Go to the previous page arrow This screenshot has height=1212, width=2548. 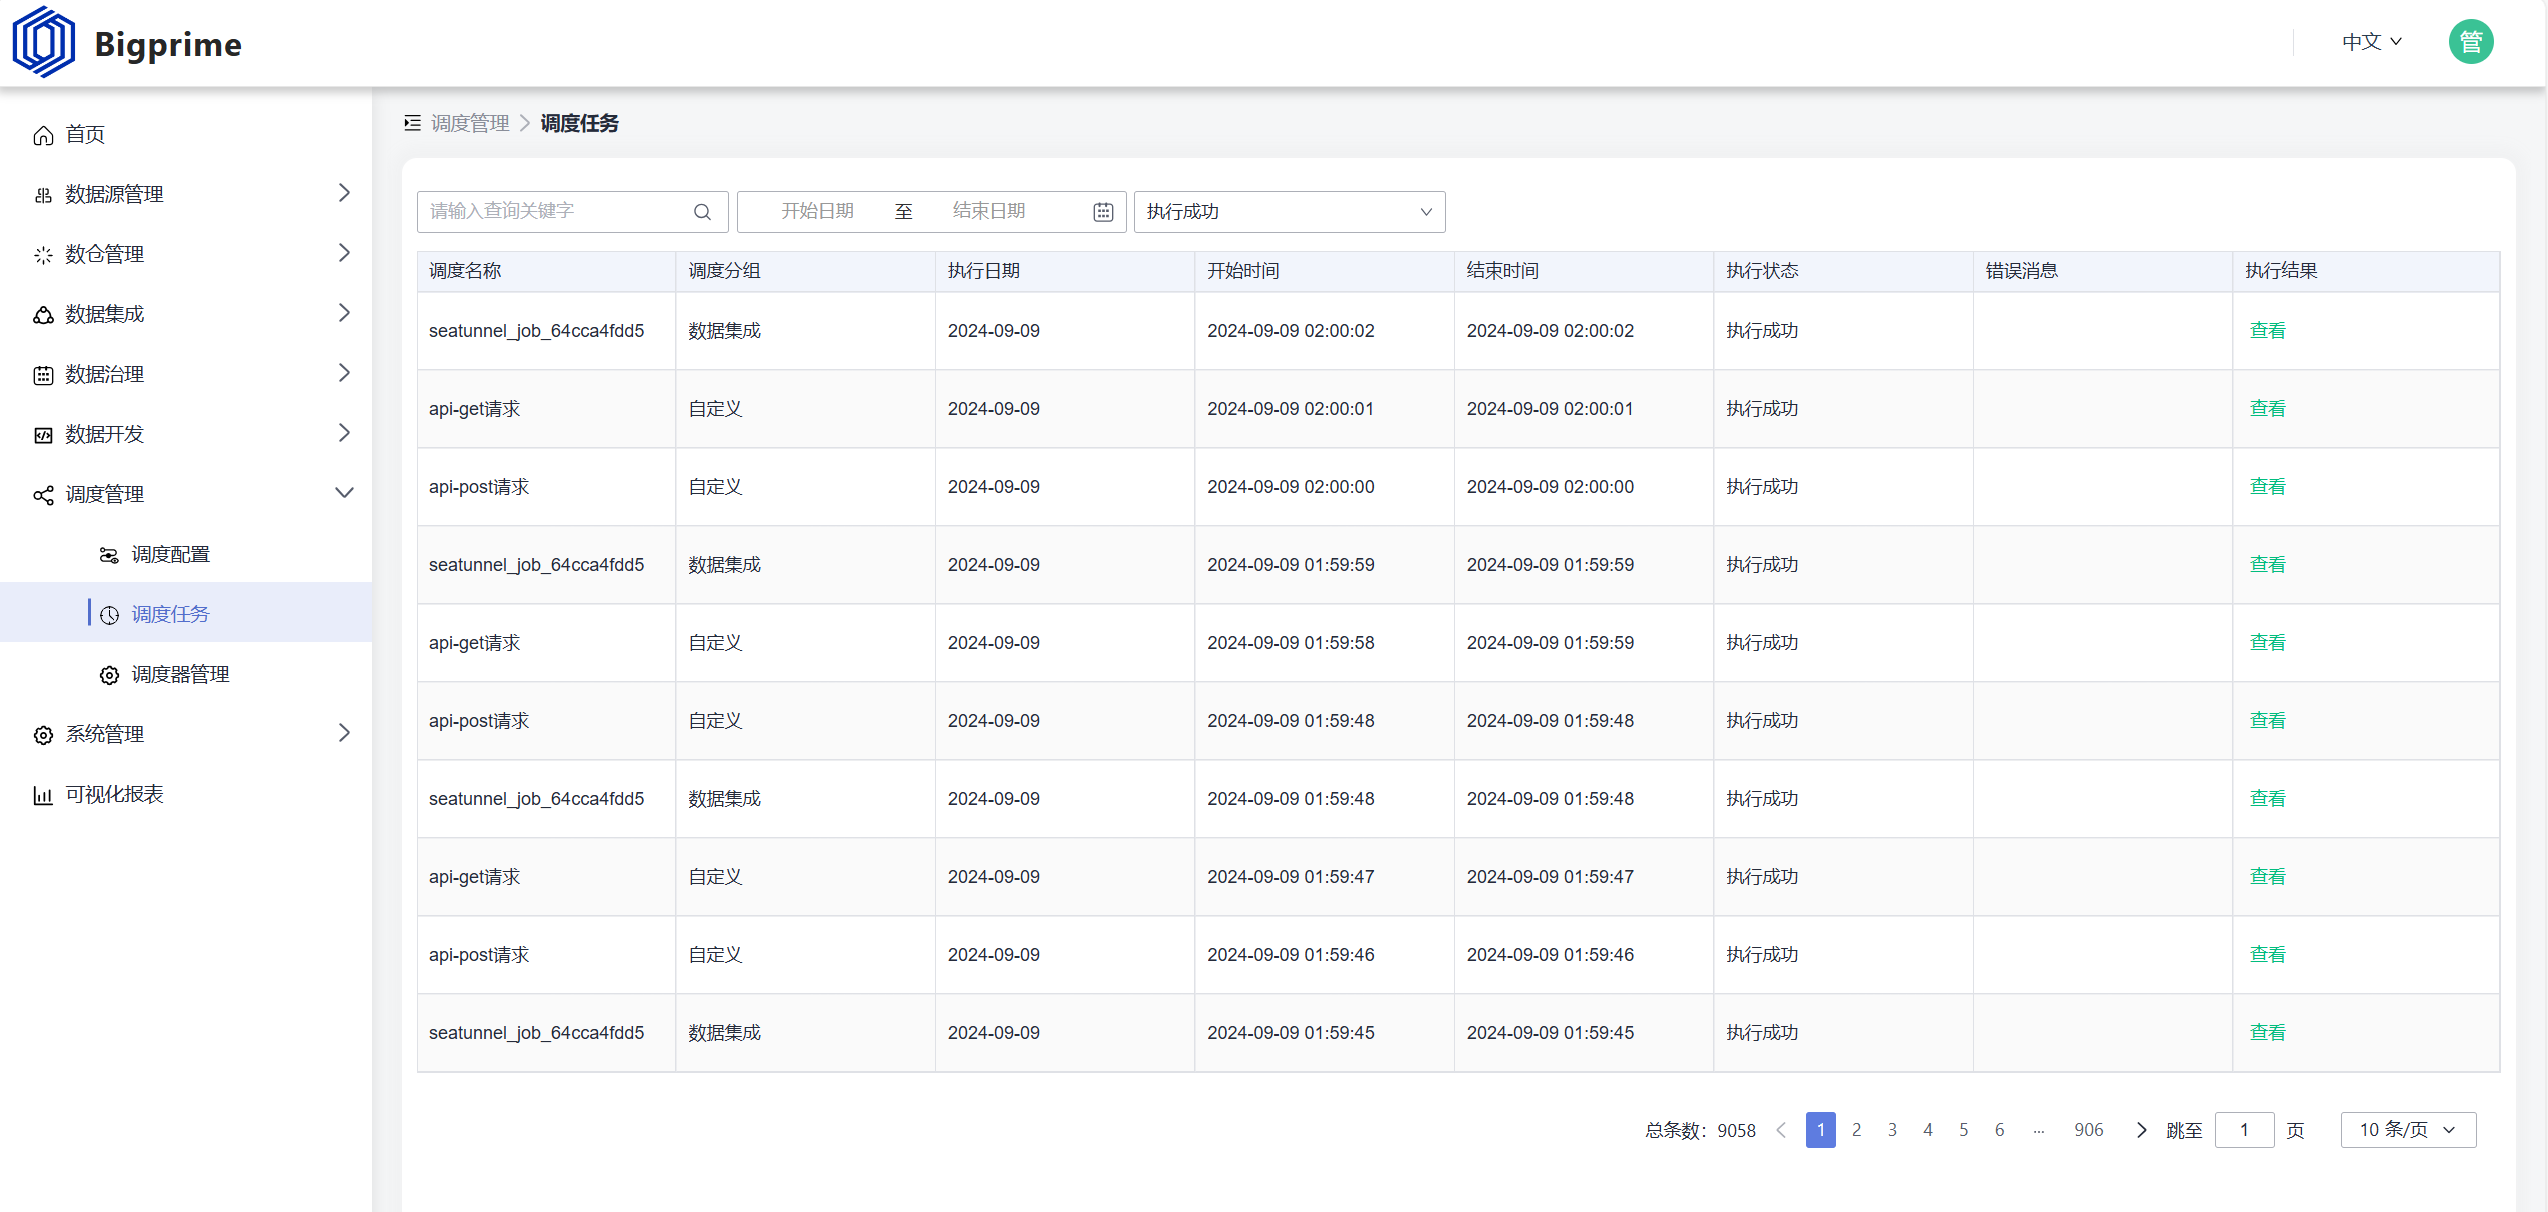click(x=1781, y=1130)
